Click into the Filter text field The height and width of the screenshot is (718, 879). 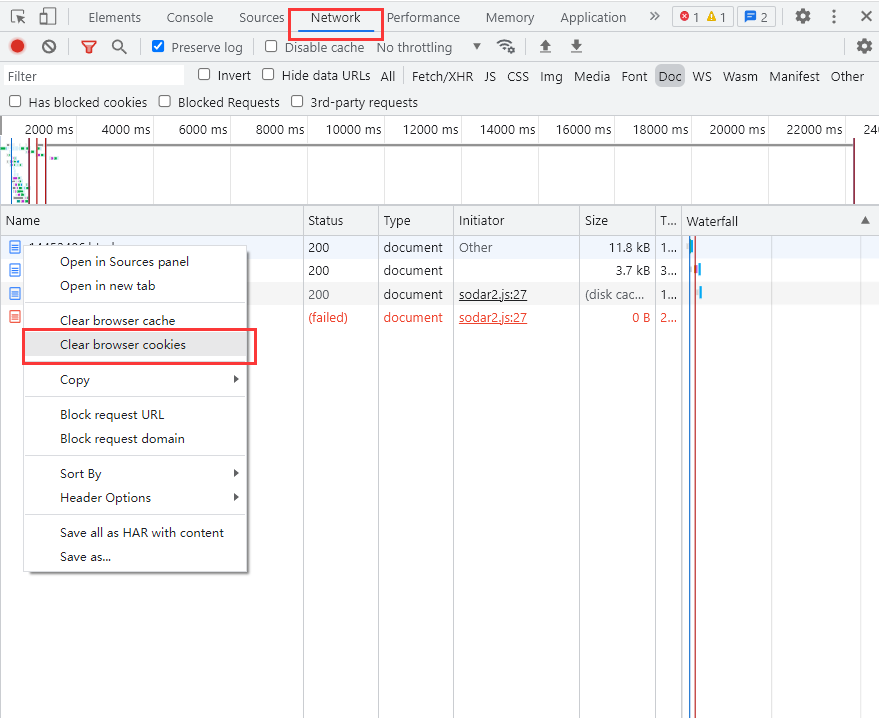pos(94,76)
